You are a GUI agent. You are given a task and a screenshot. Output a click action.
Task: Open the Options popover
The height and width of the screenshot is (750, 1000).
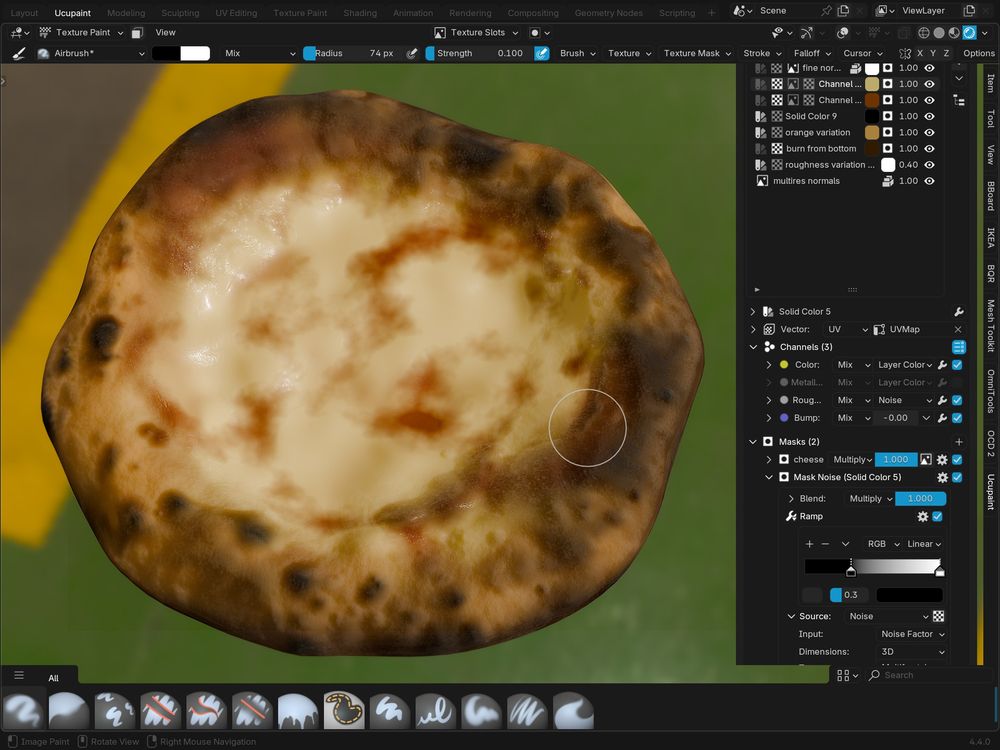[978, 54]
